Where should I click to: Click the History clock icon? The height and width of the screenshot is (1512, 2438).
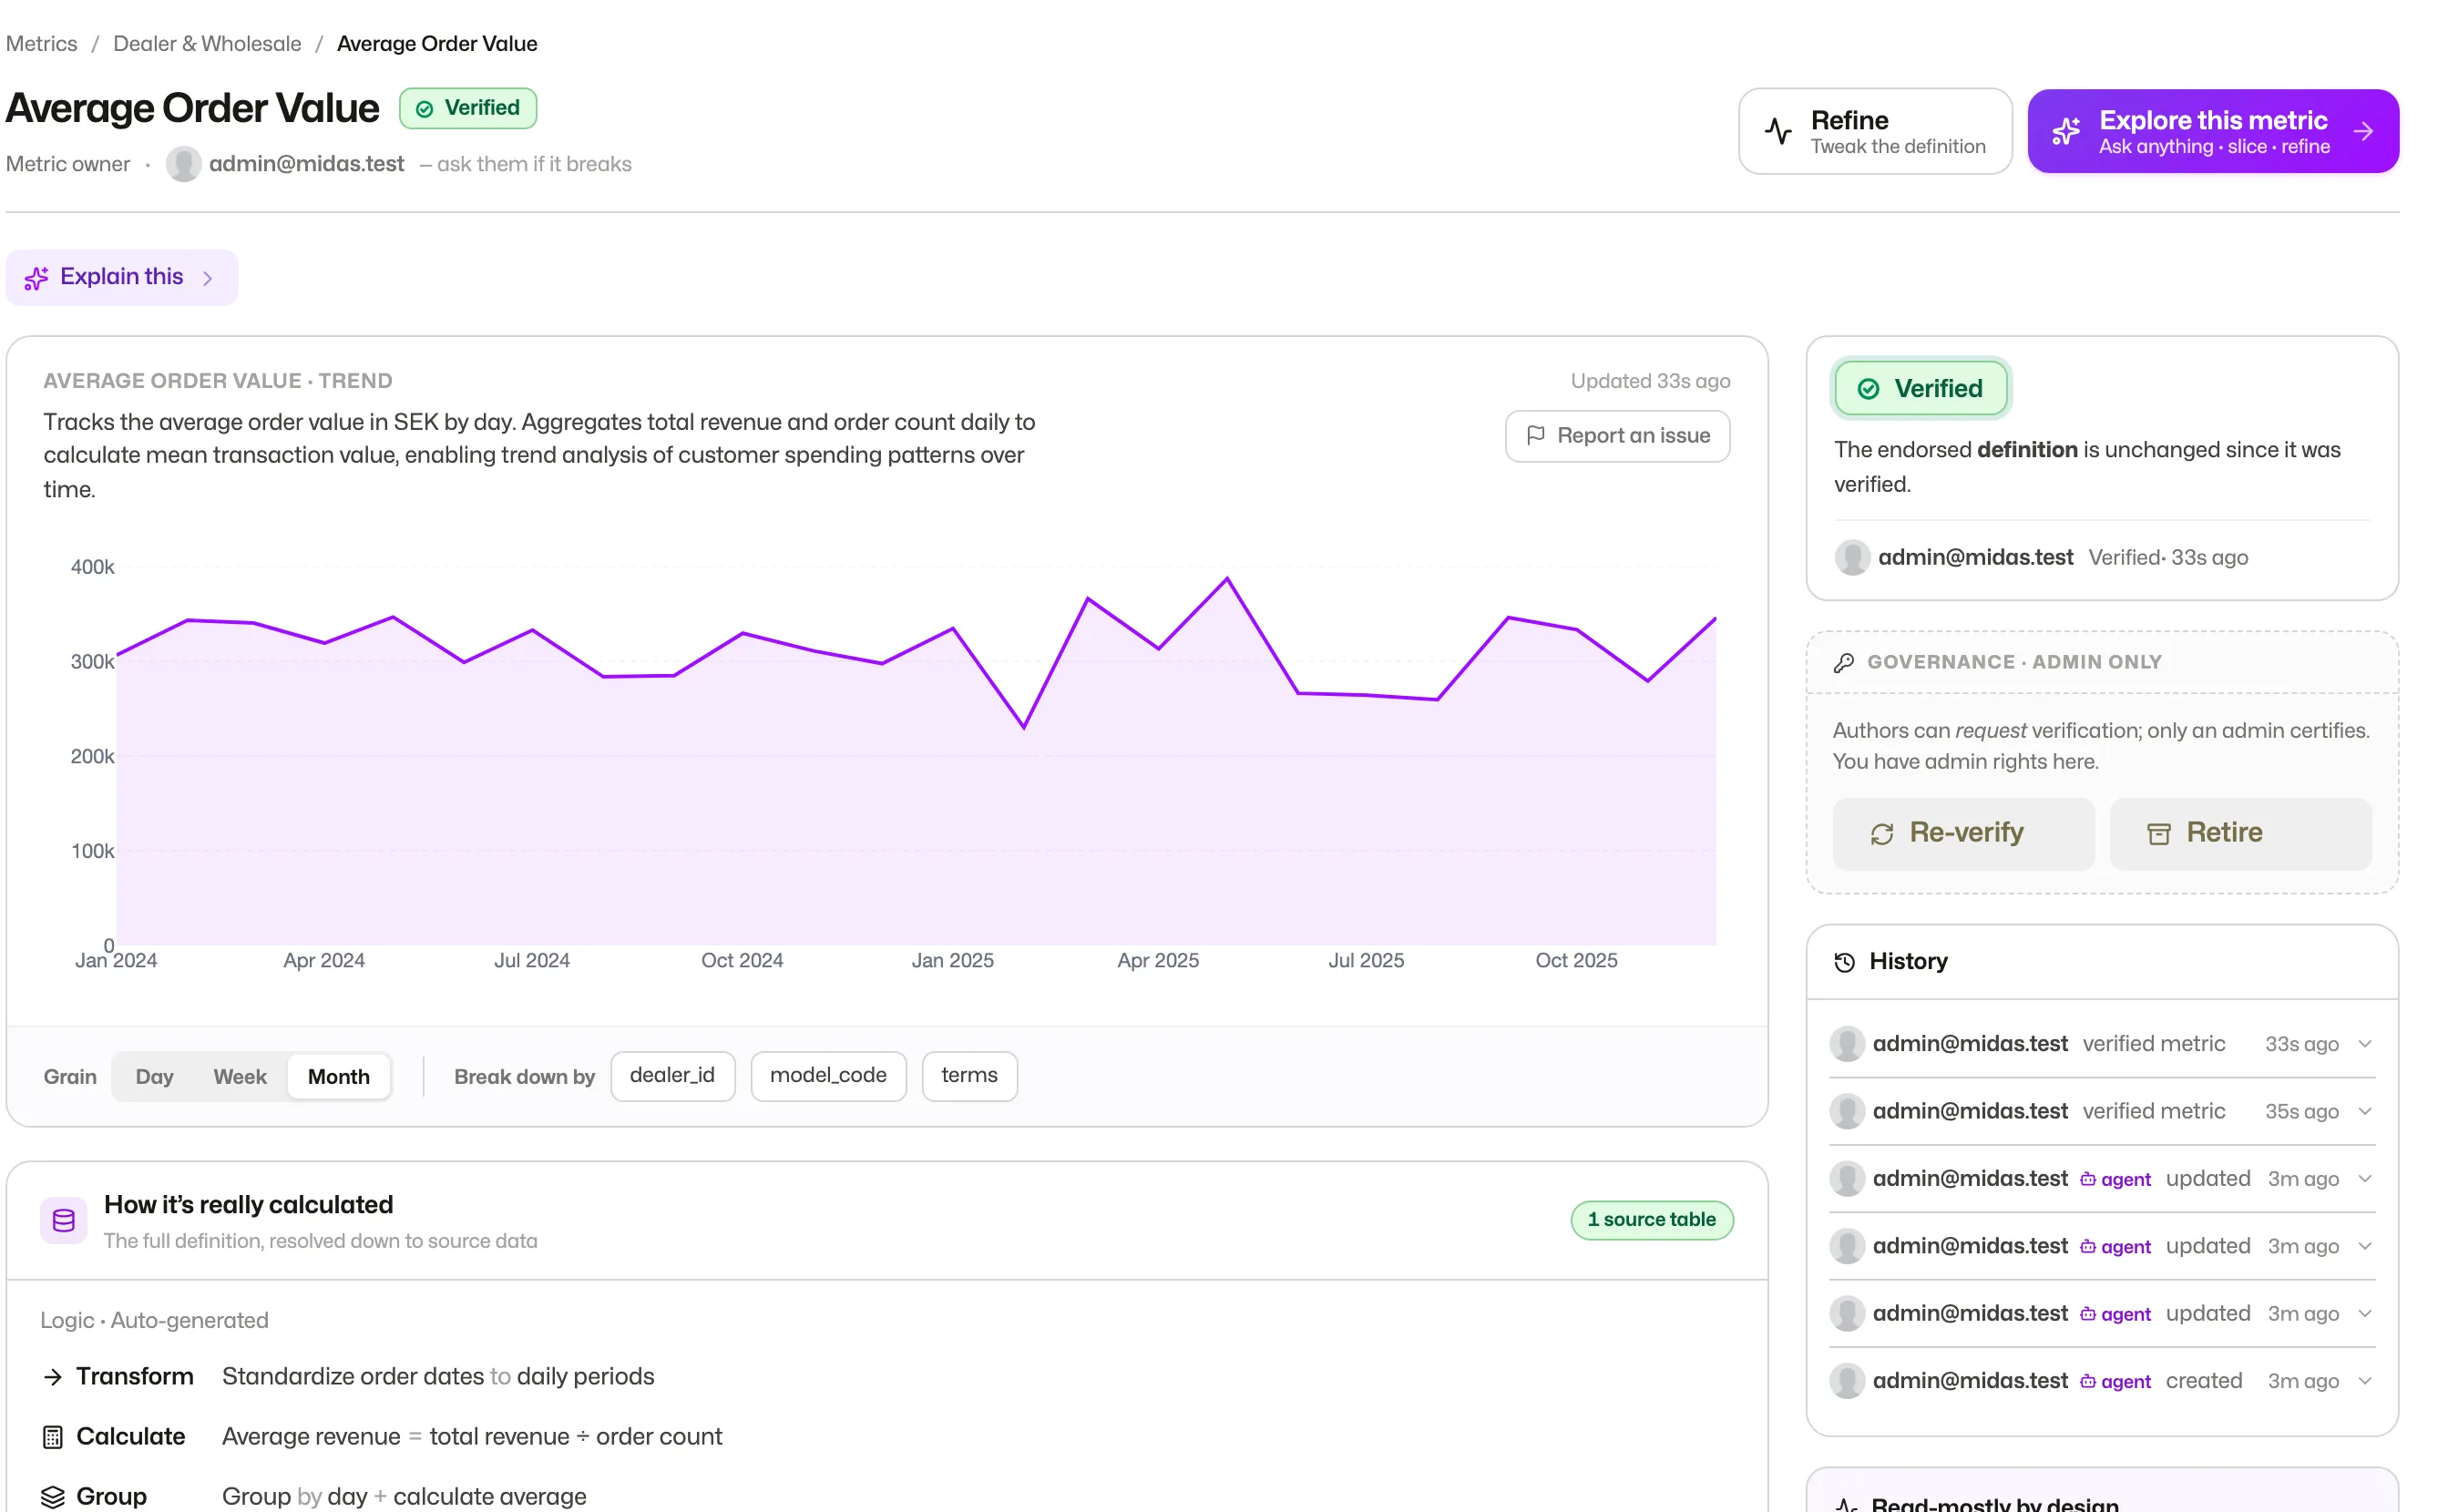pos(1844,962)
